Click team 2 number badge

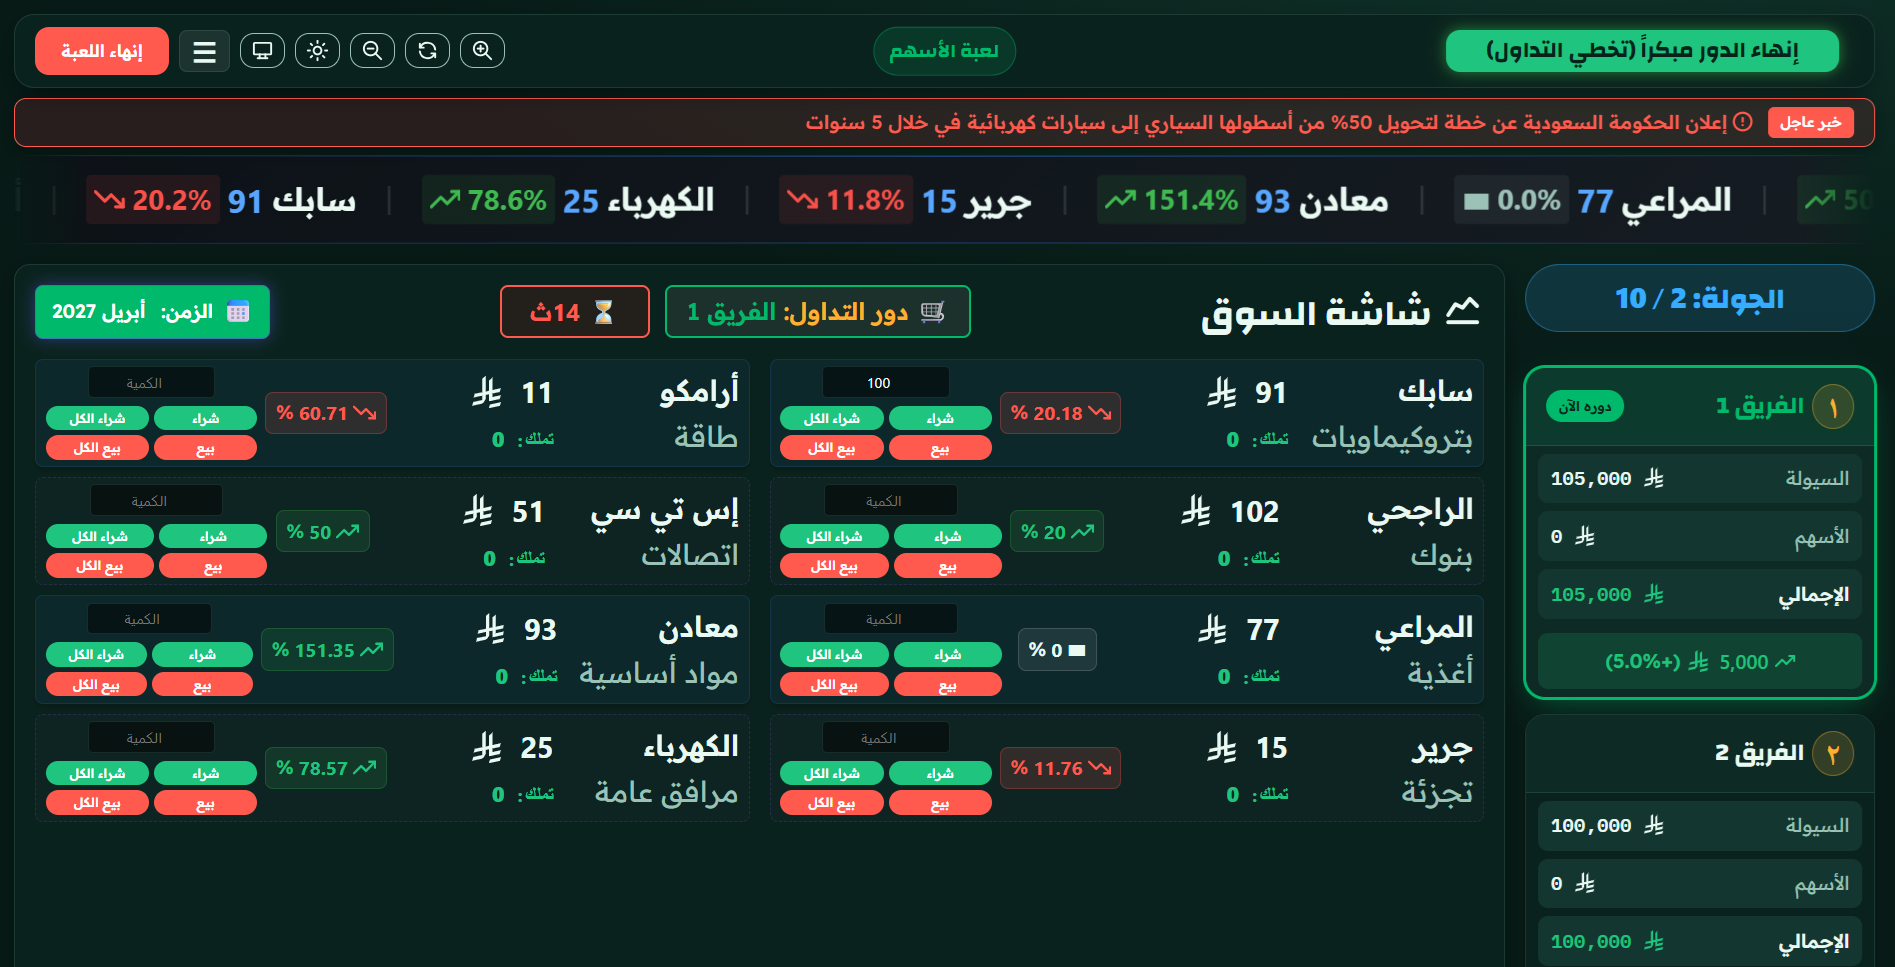[1833, 754]
